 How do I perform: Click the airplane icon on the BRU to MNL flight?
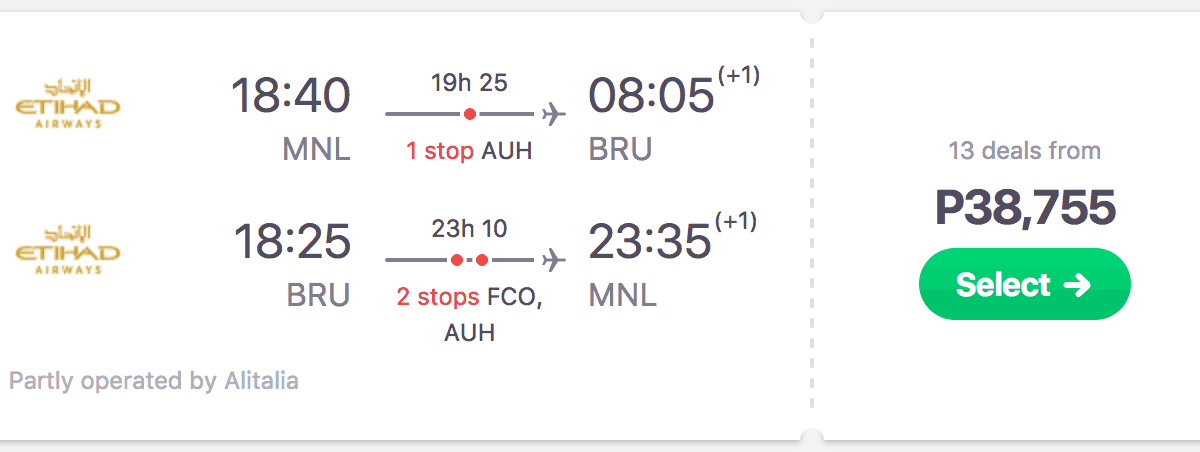552,260
